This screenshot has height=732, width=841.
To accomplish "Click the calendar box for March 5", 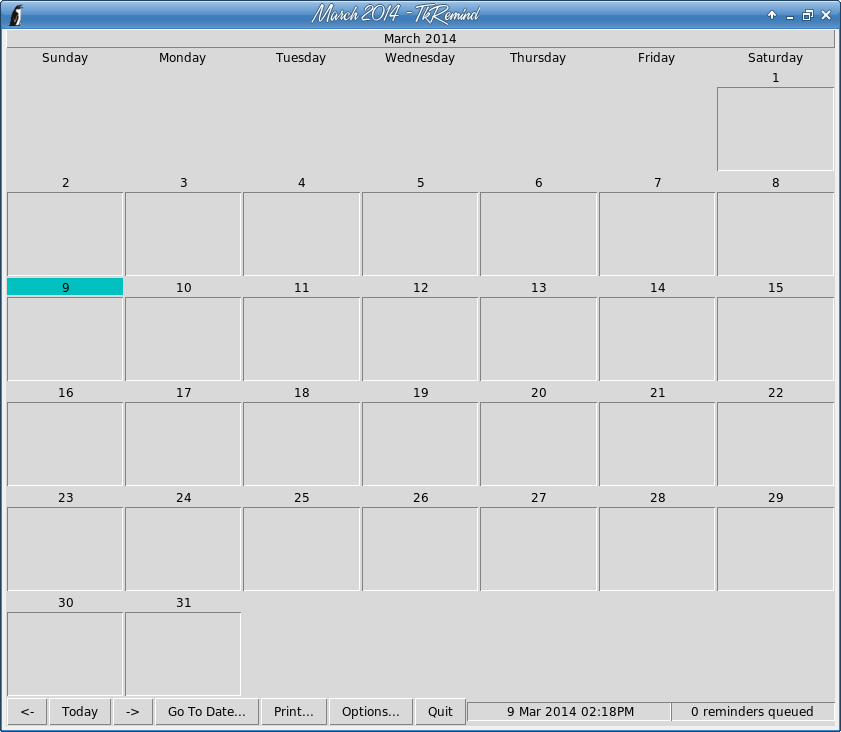I will pyautogui.click(x=420, y=234).
